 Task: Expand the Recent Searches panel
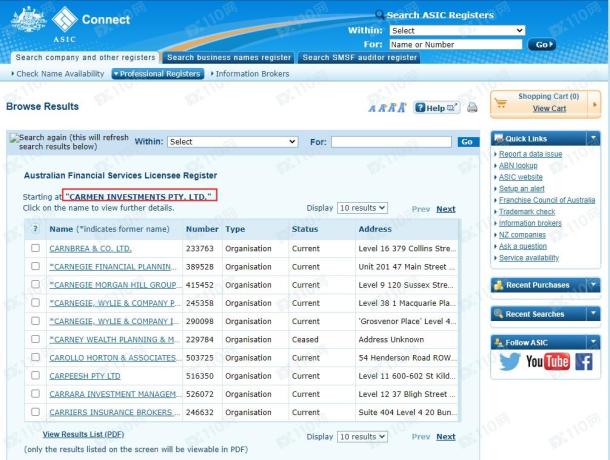pos(593,314)
